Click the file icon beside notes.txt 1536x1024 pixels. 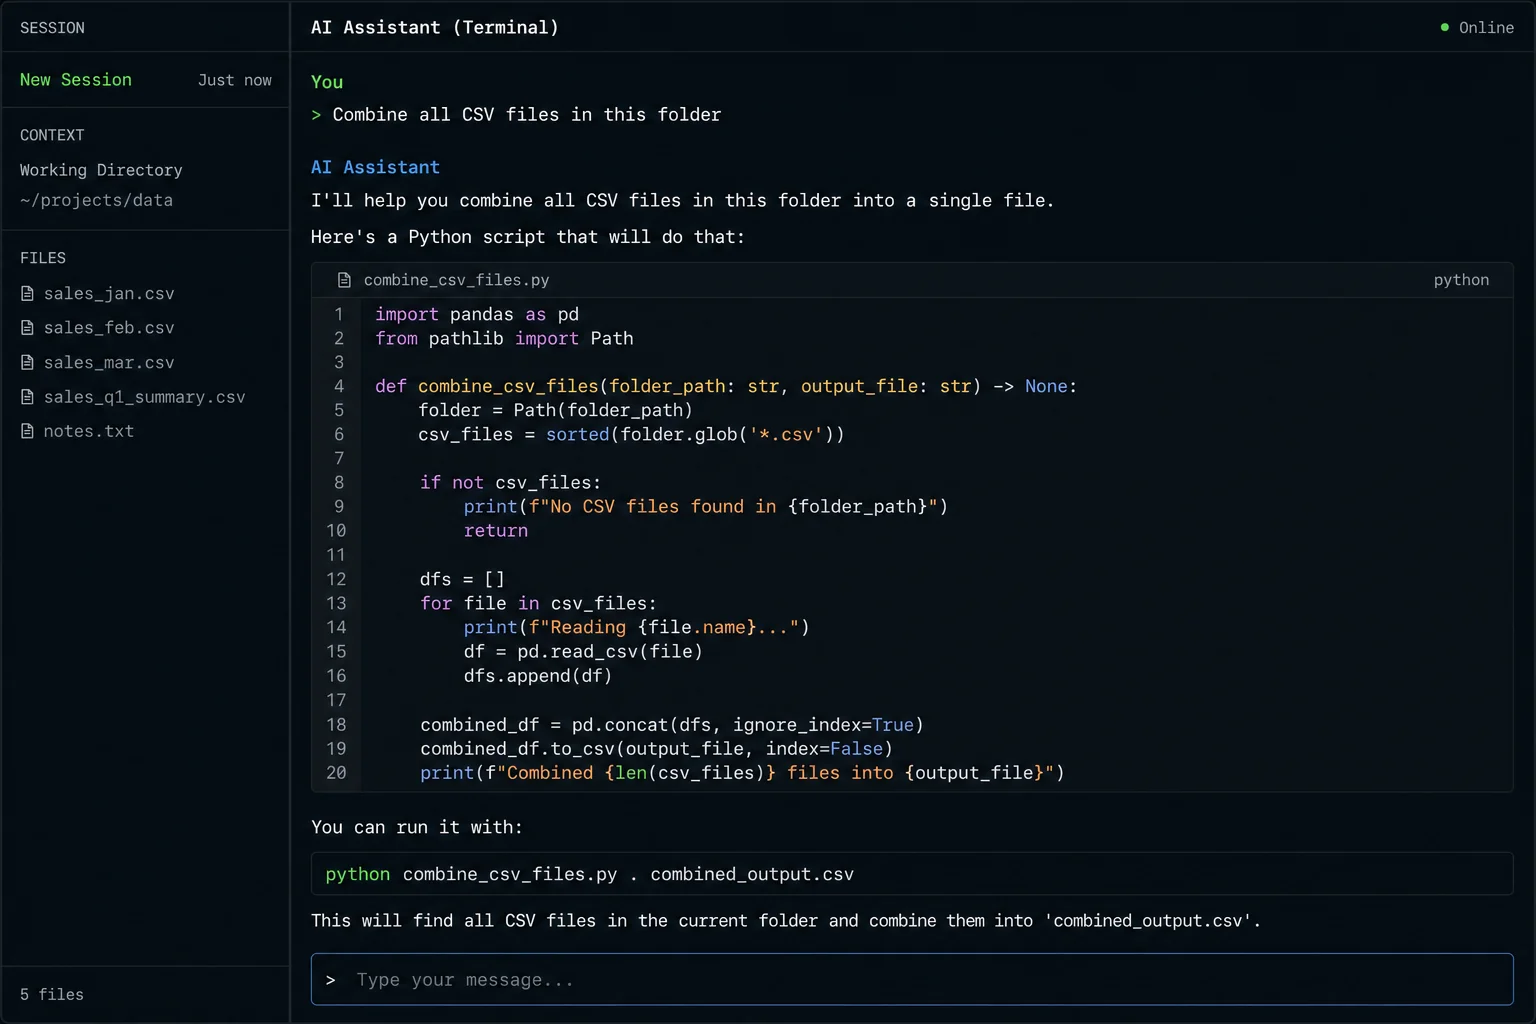coord(27,431)
